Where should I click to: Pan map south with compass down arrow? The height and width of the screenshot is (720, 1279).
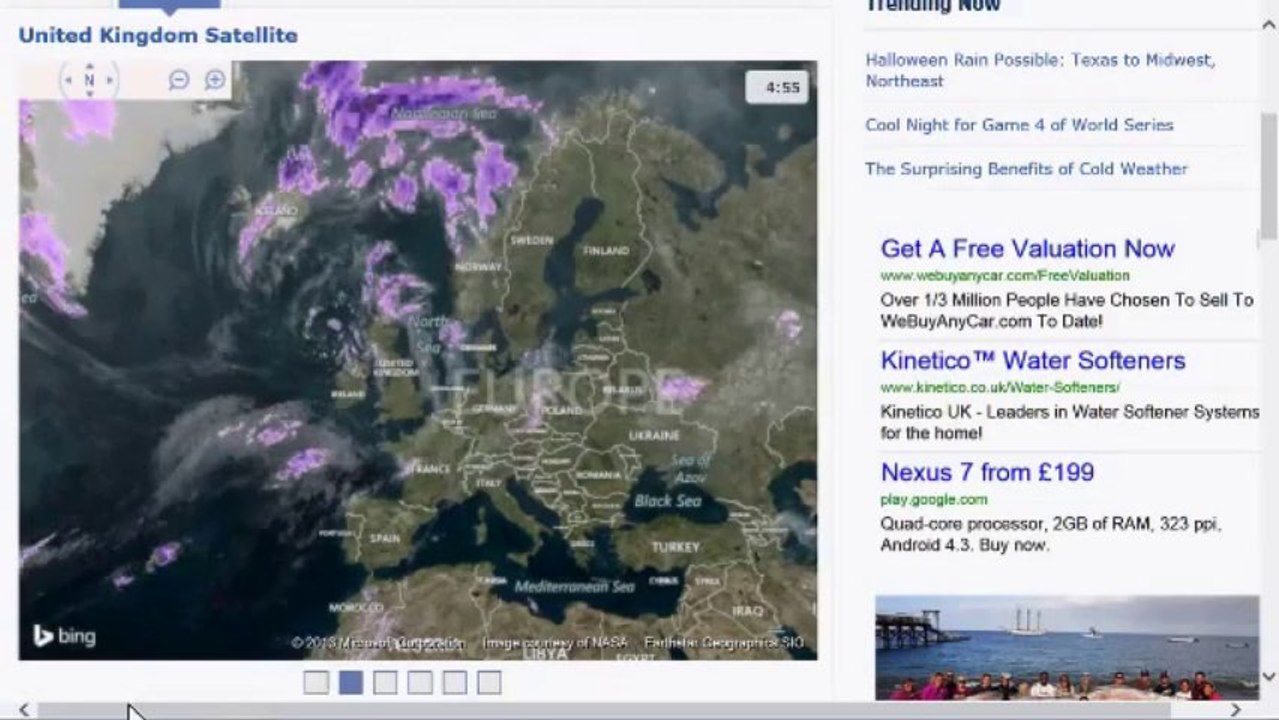tap(89, 94)
